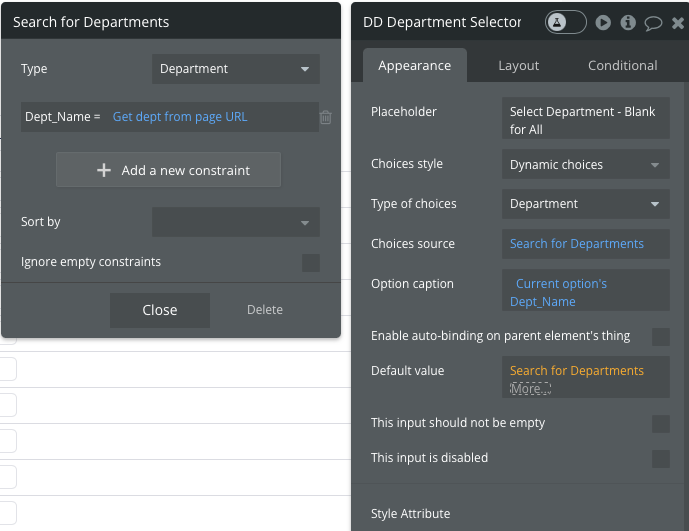This screenshot has width=689, height=531.
Task: Close the DD Department Selector panel
Action: 678,22
